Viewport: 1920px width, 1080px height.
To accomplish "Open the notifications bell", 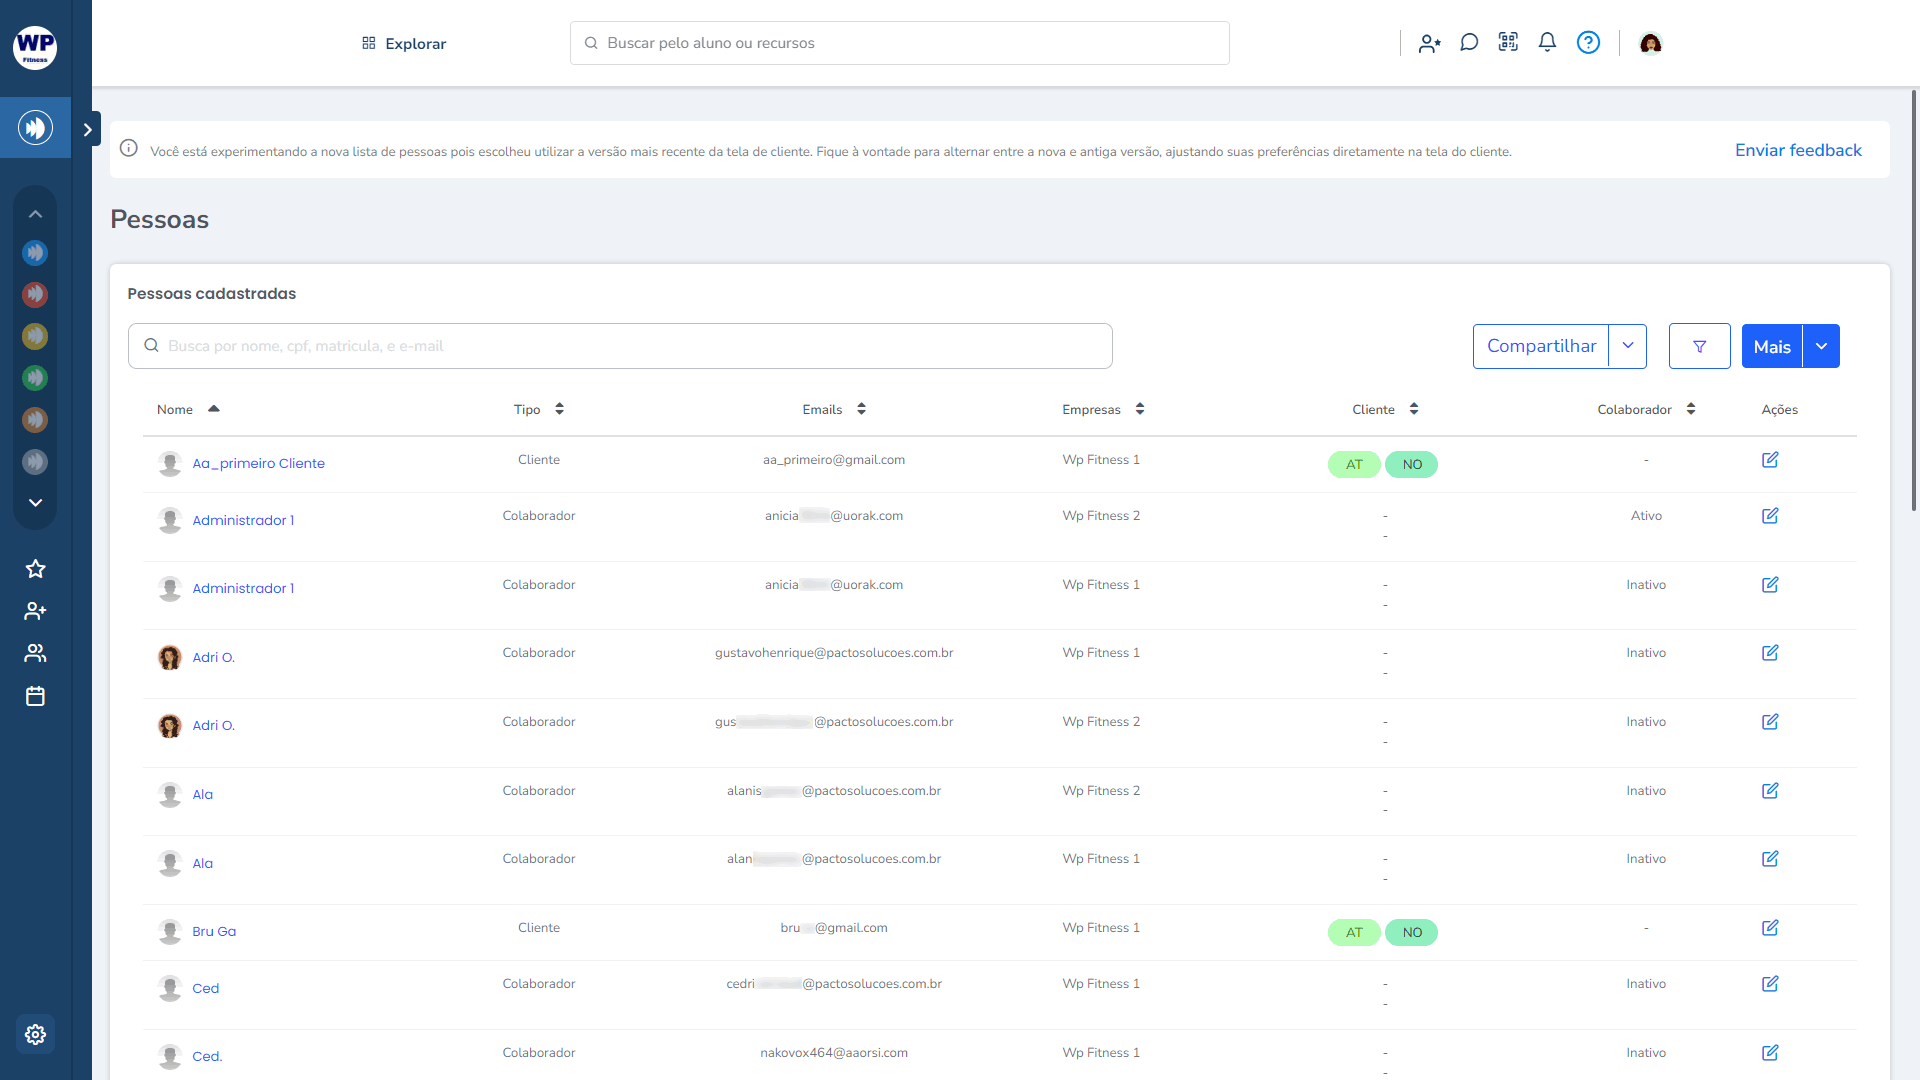I will tap(1547, 42).
